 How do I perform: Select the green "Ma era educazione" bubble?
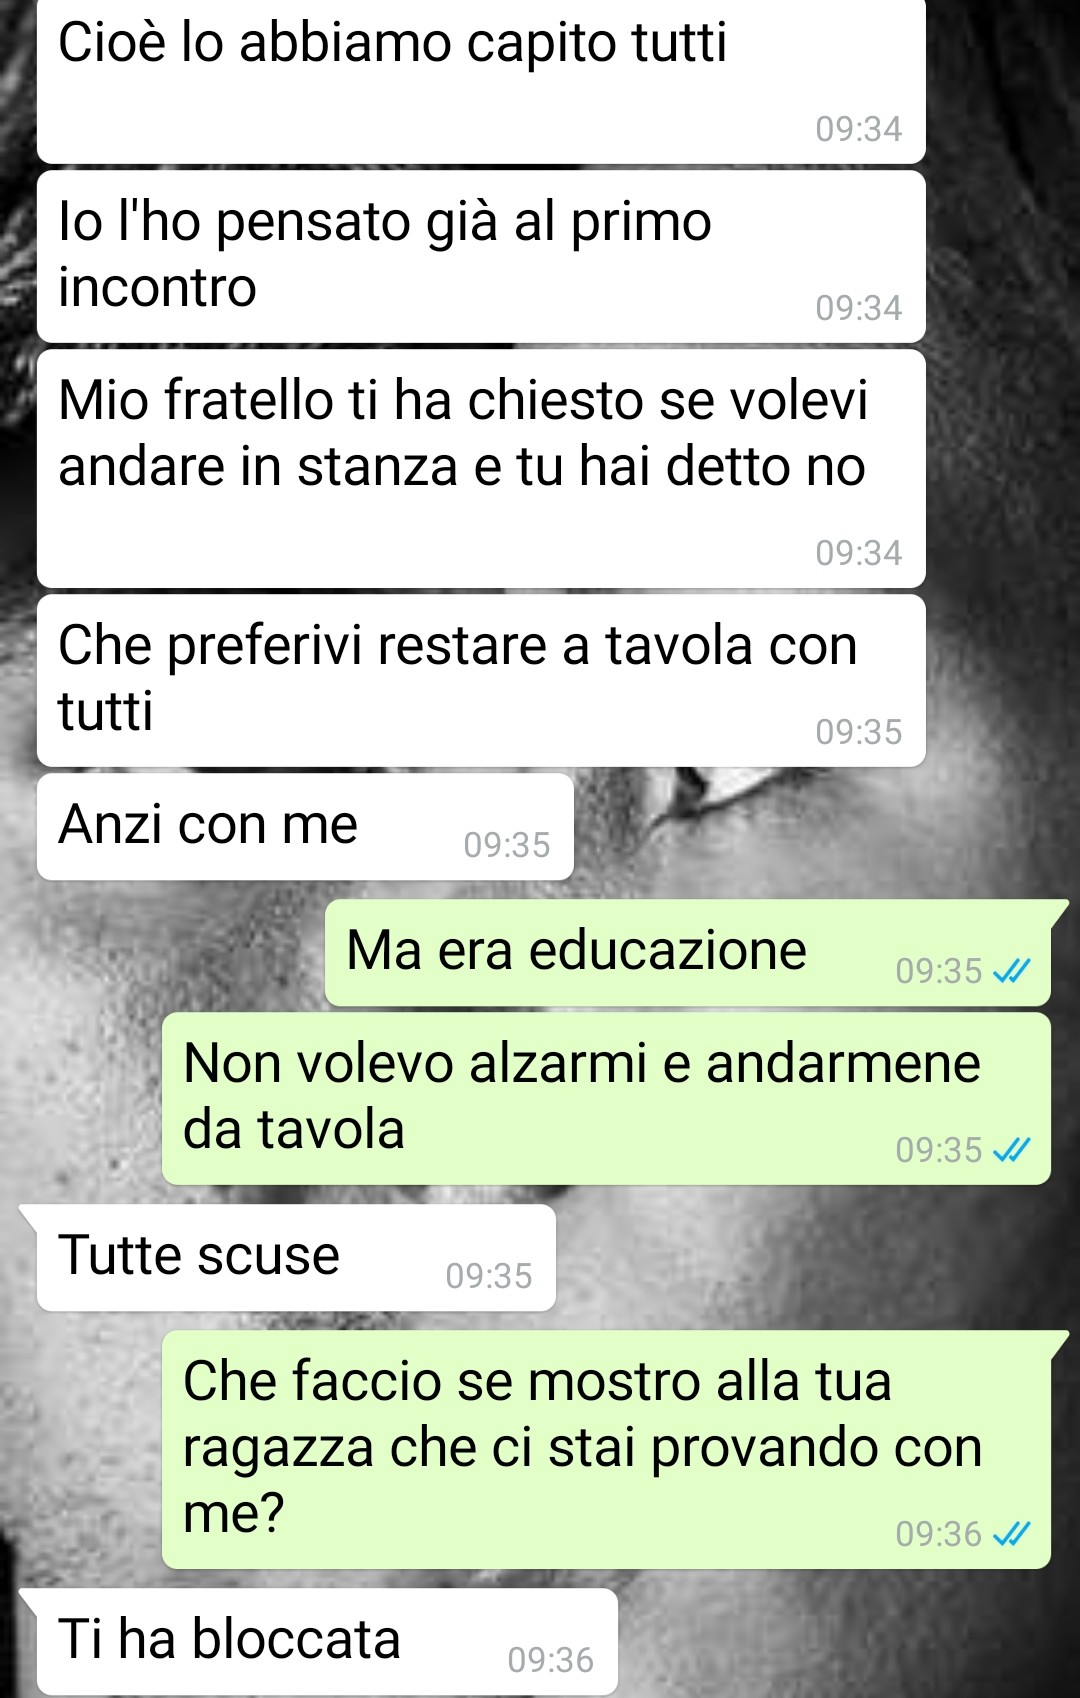pyautogui.click(x=688, y=952)
